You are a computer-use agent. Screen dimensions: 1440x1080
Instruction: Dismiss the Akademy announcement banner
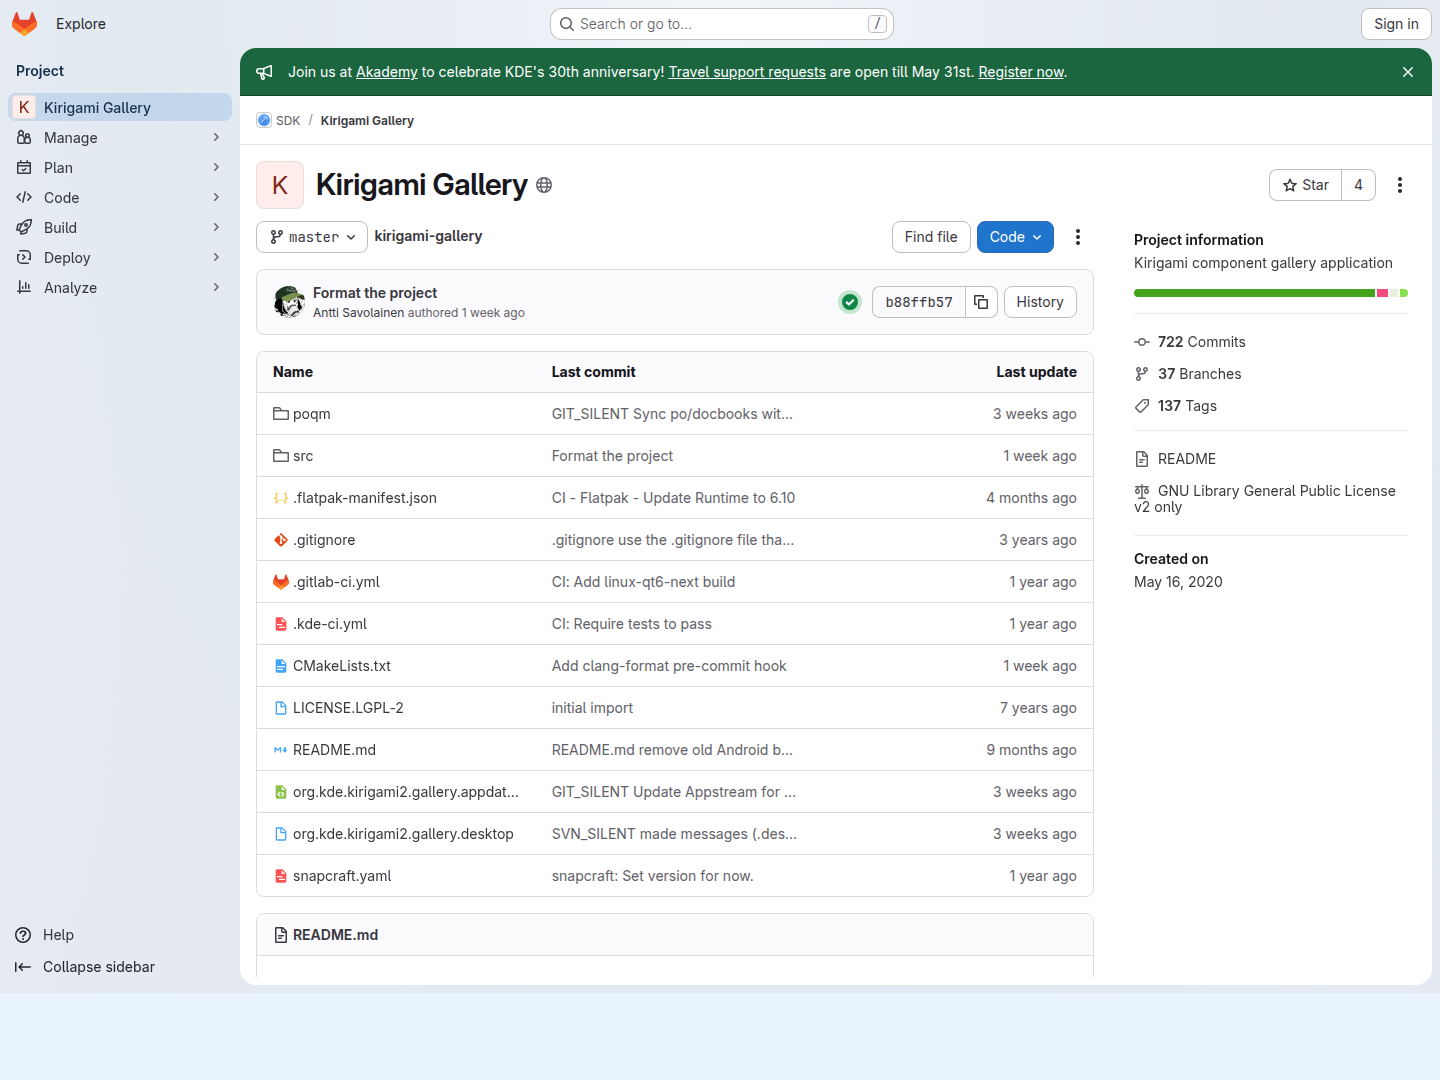[1408, 72]
